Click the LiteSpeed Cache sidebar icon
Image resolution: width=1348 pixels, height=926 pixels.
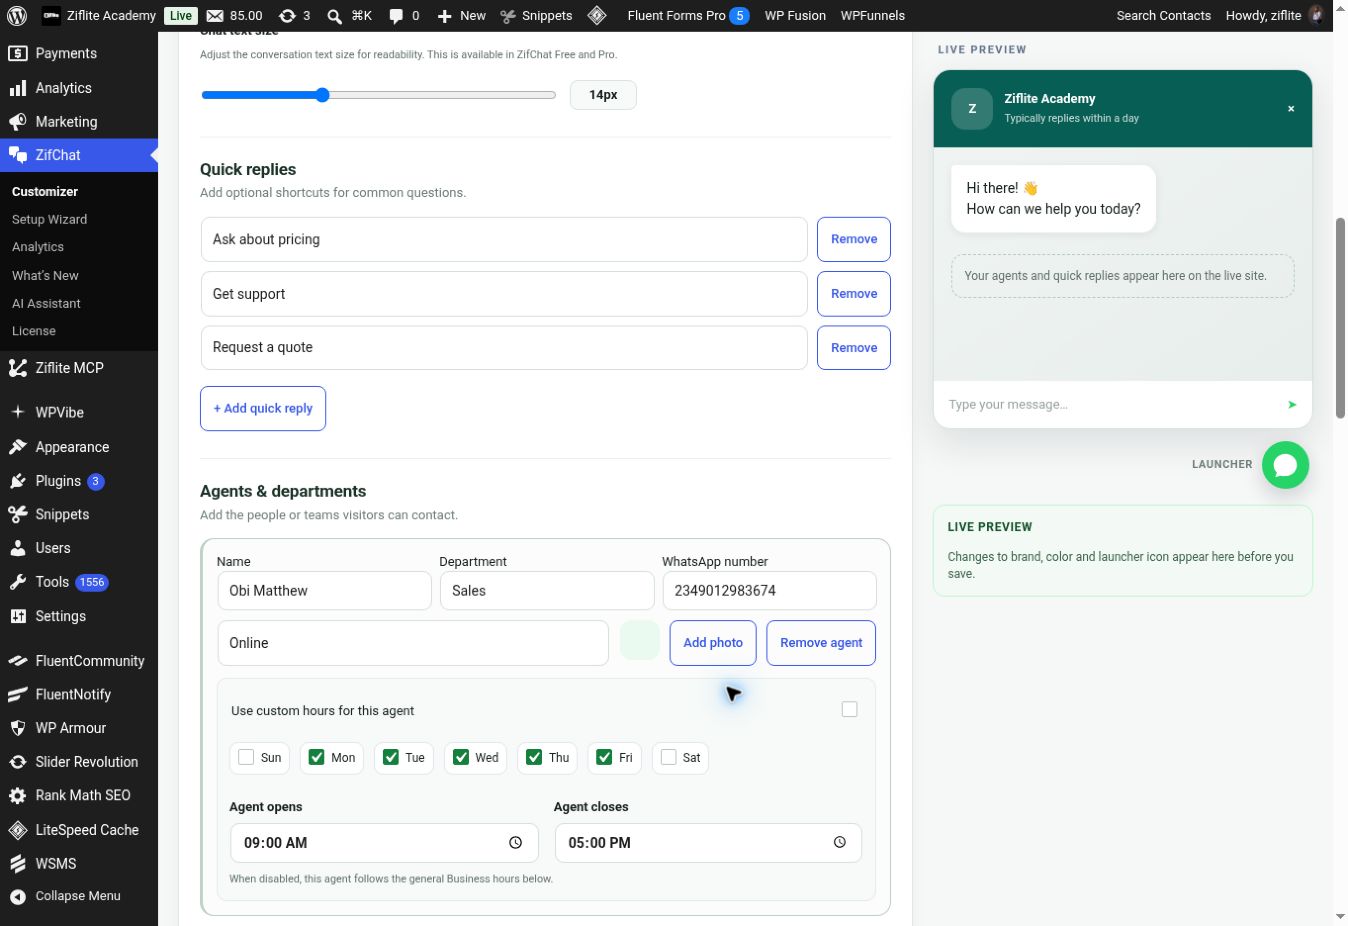coord(18,830)
